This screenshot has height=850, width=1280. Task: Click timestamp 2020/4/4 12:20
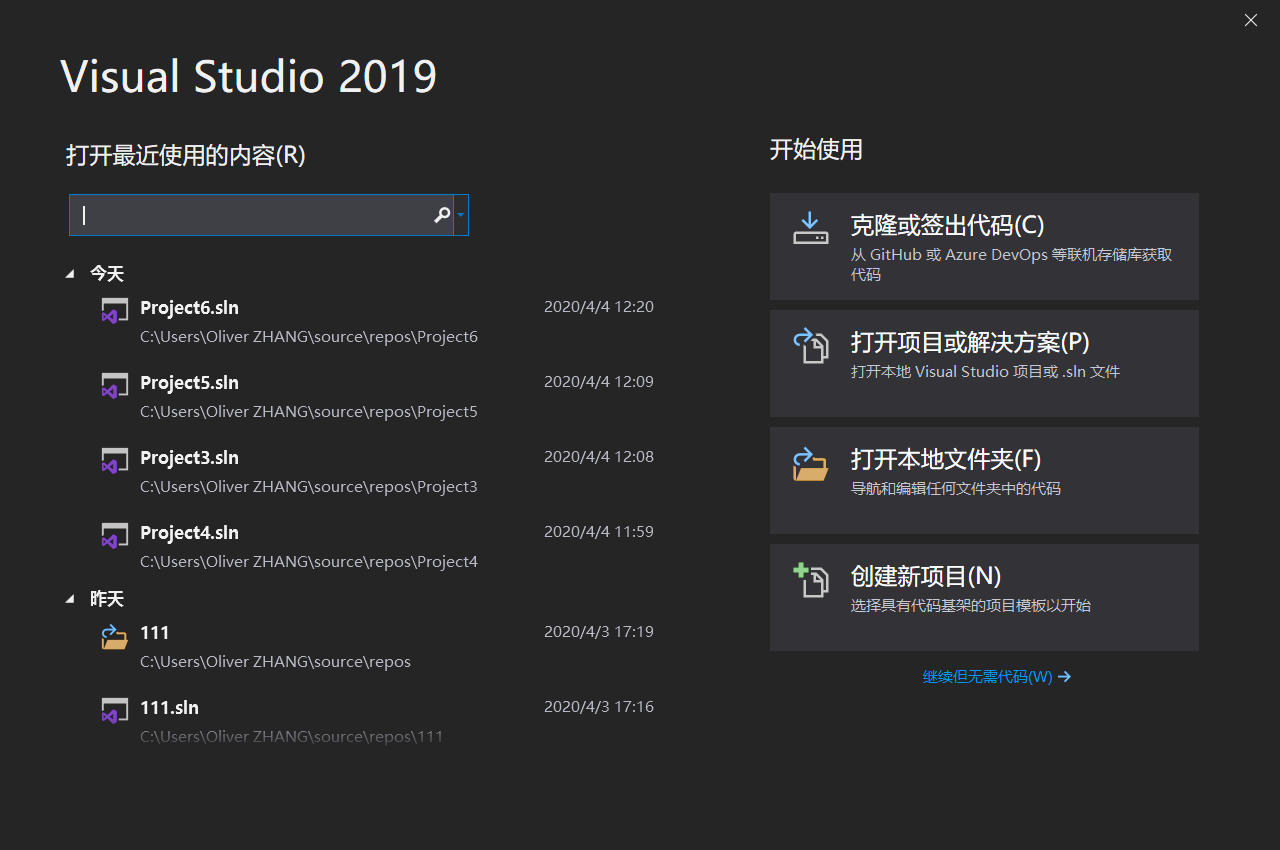point(599,307)
